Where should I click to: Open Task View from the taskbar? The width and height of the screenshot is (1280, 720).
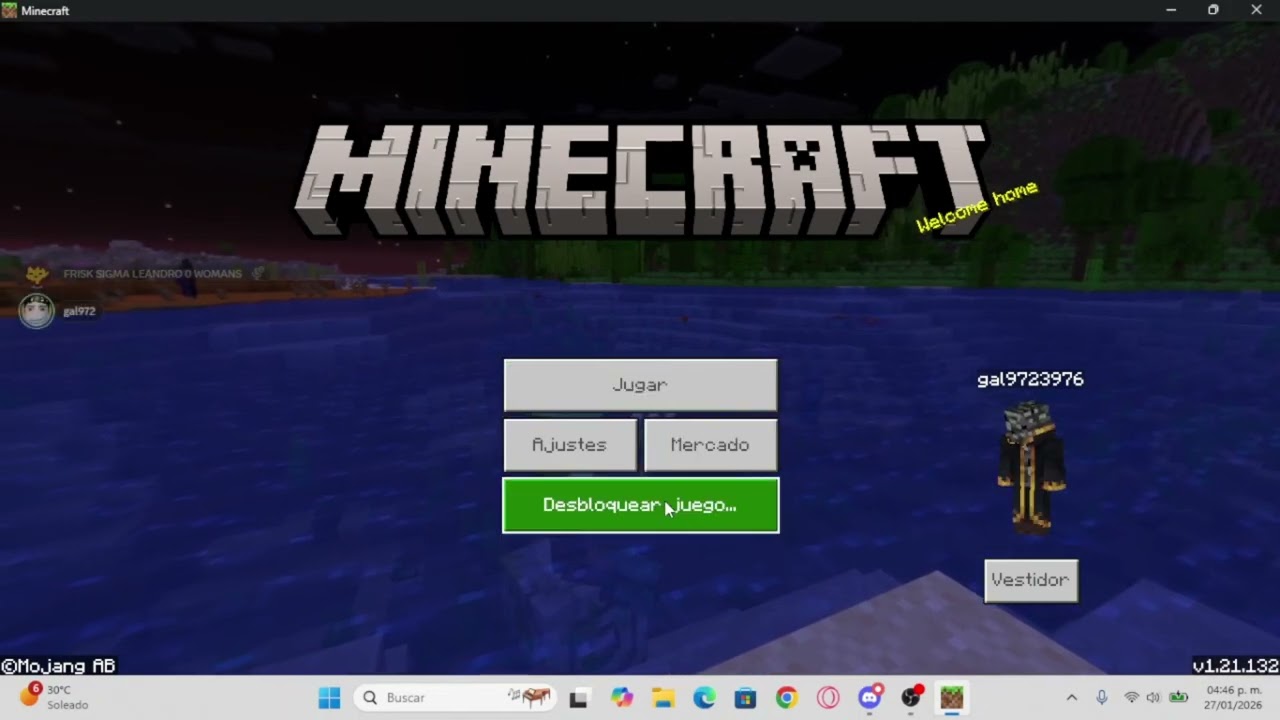coord(579,698)
